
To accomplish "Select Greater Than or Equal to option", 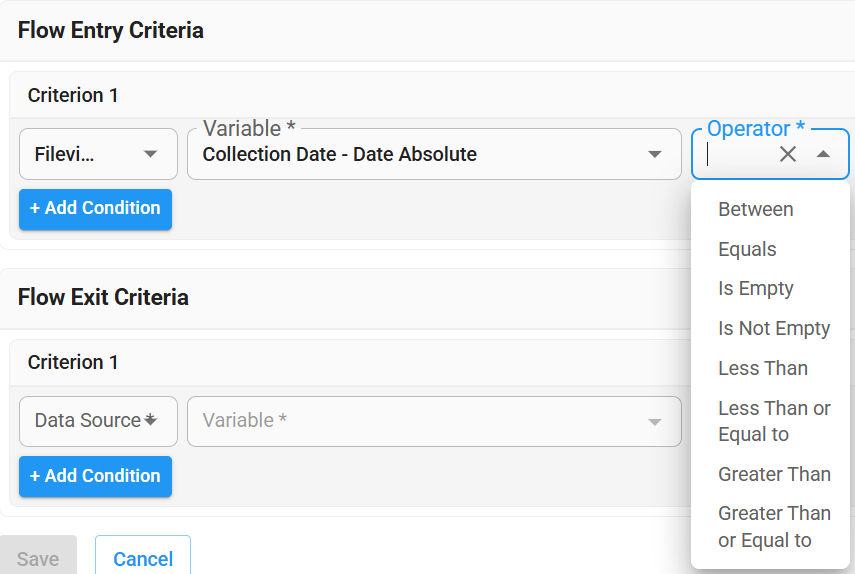I will 774,527.
